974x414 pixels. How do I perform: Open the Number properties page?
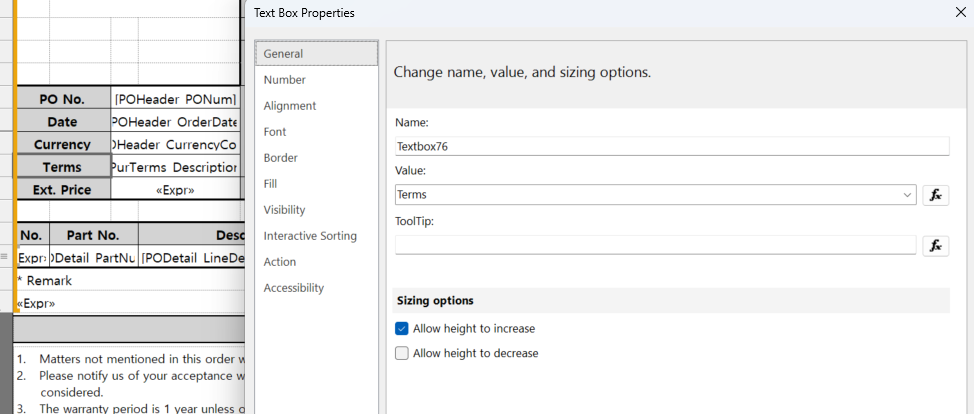(284, 80)
